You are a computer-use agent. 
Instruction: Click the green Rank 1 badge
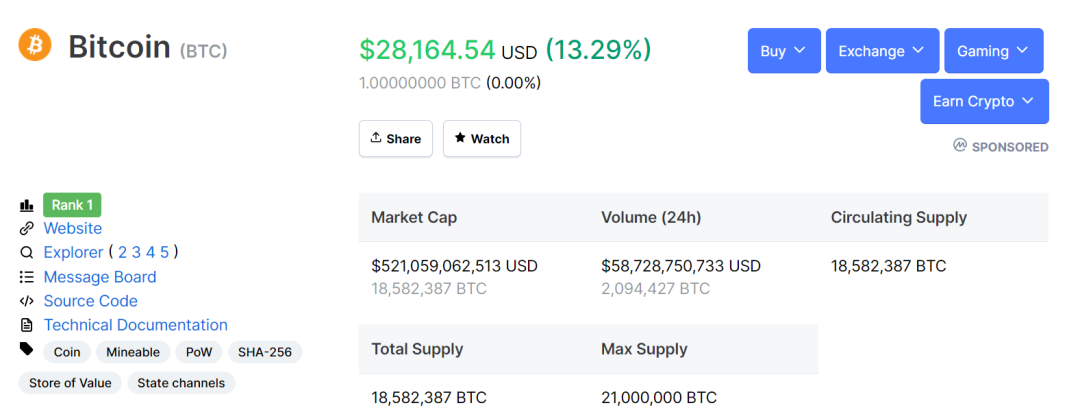72,205
